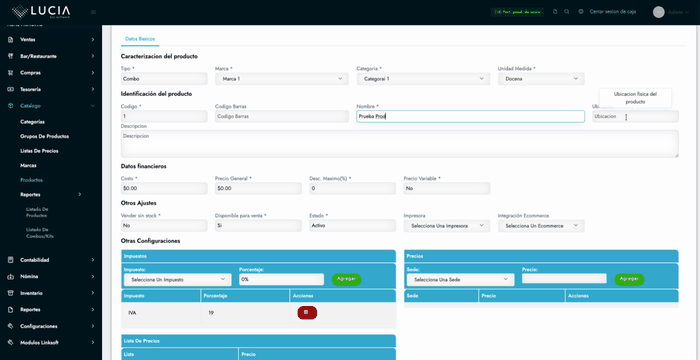Viewport: 700px width, 360px height.
Task: Click the search magnifier icon in top bar
Action: tap(567, 12)
